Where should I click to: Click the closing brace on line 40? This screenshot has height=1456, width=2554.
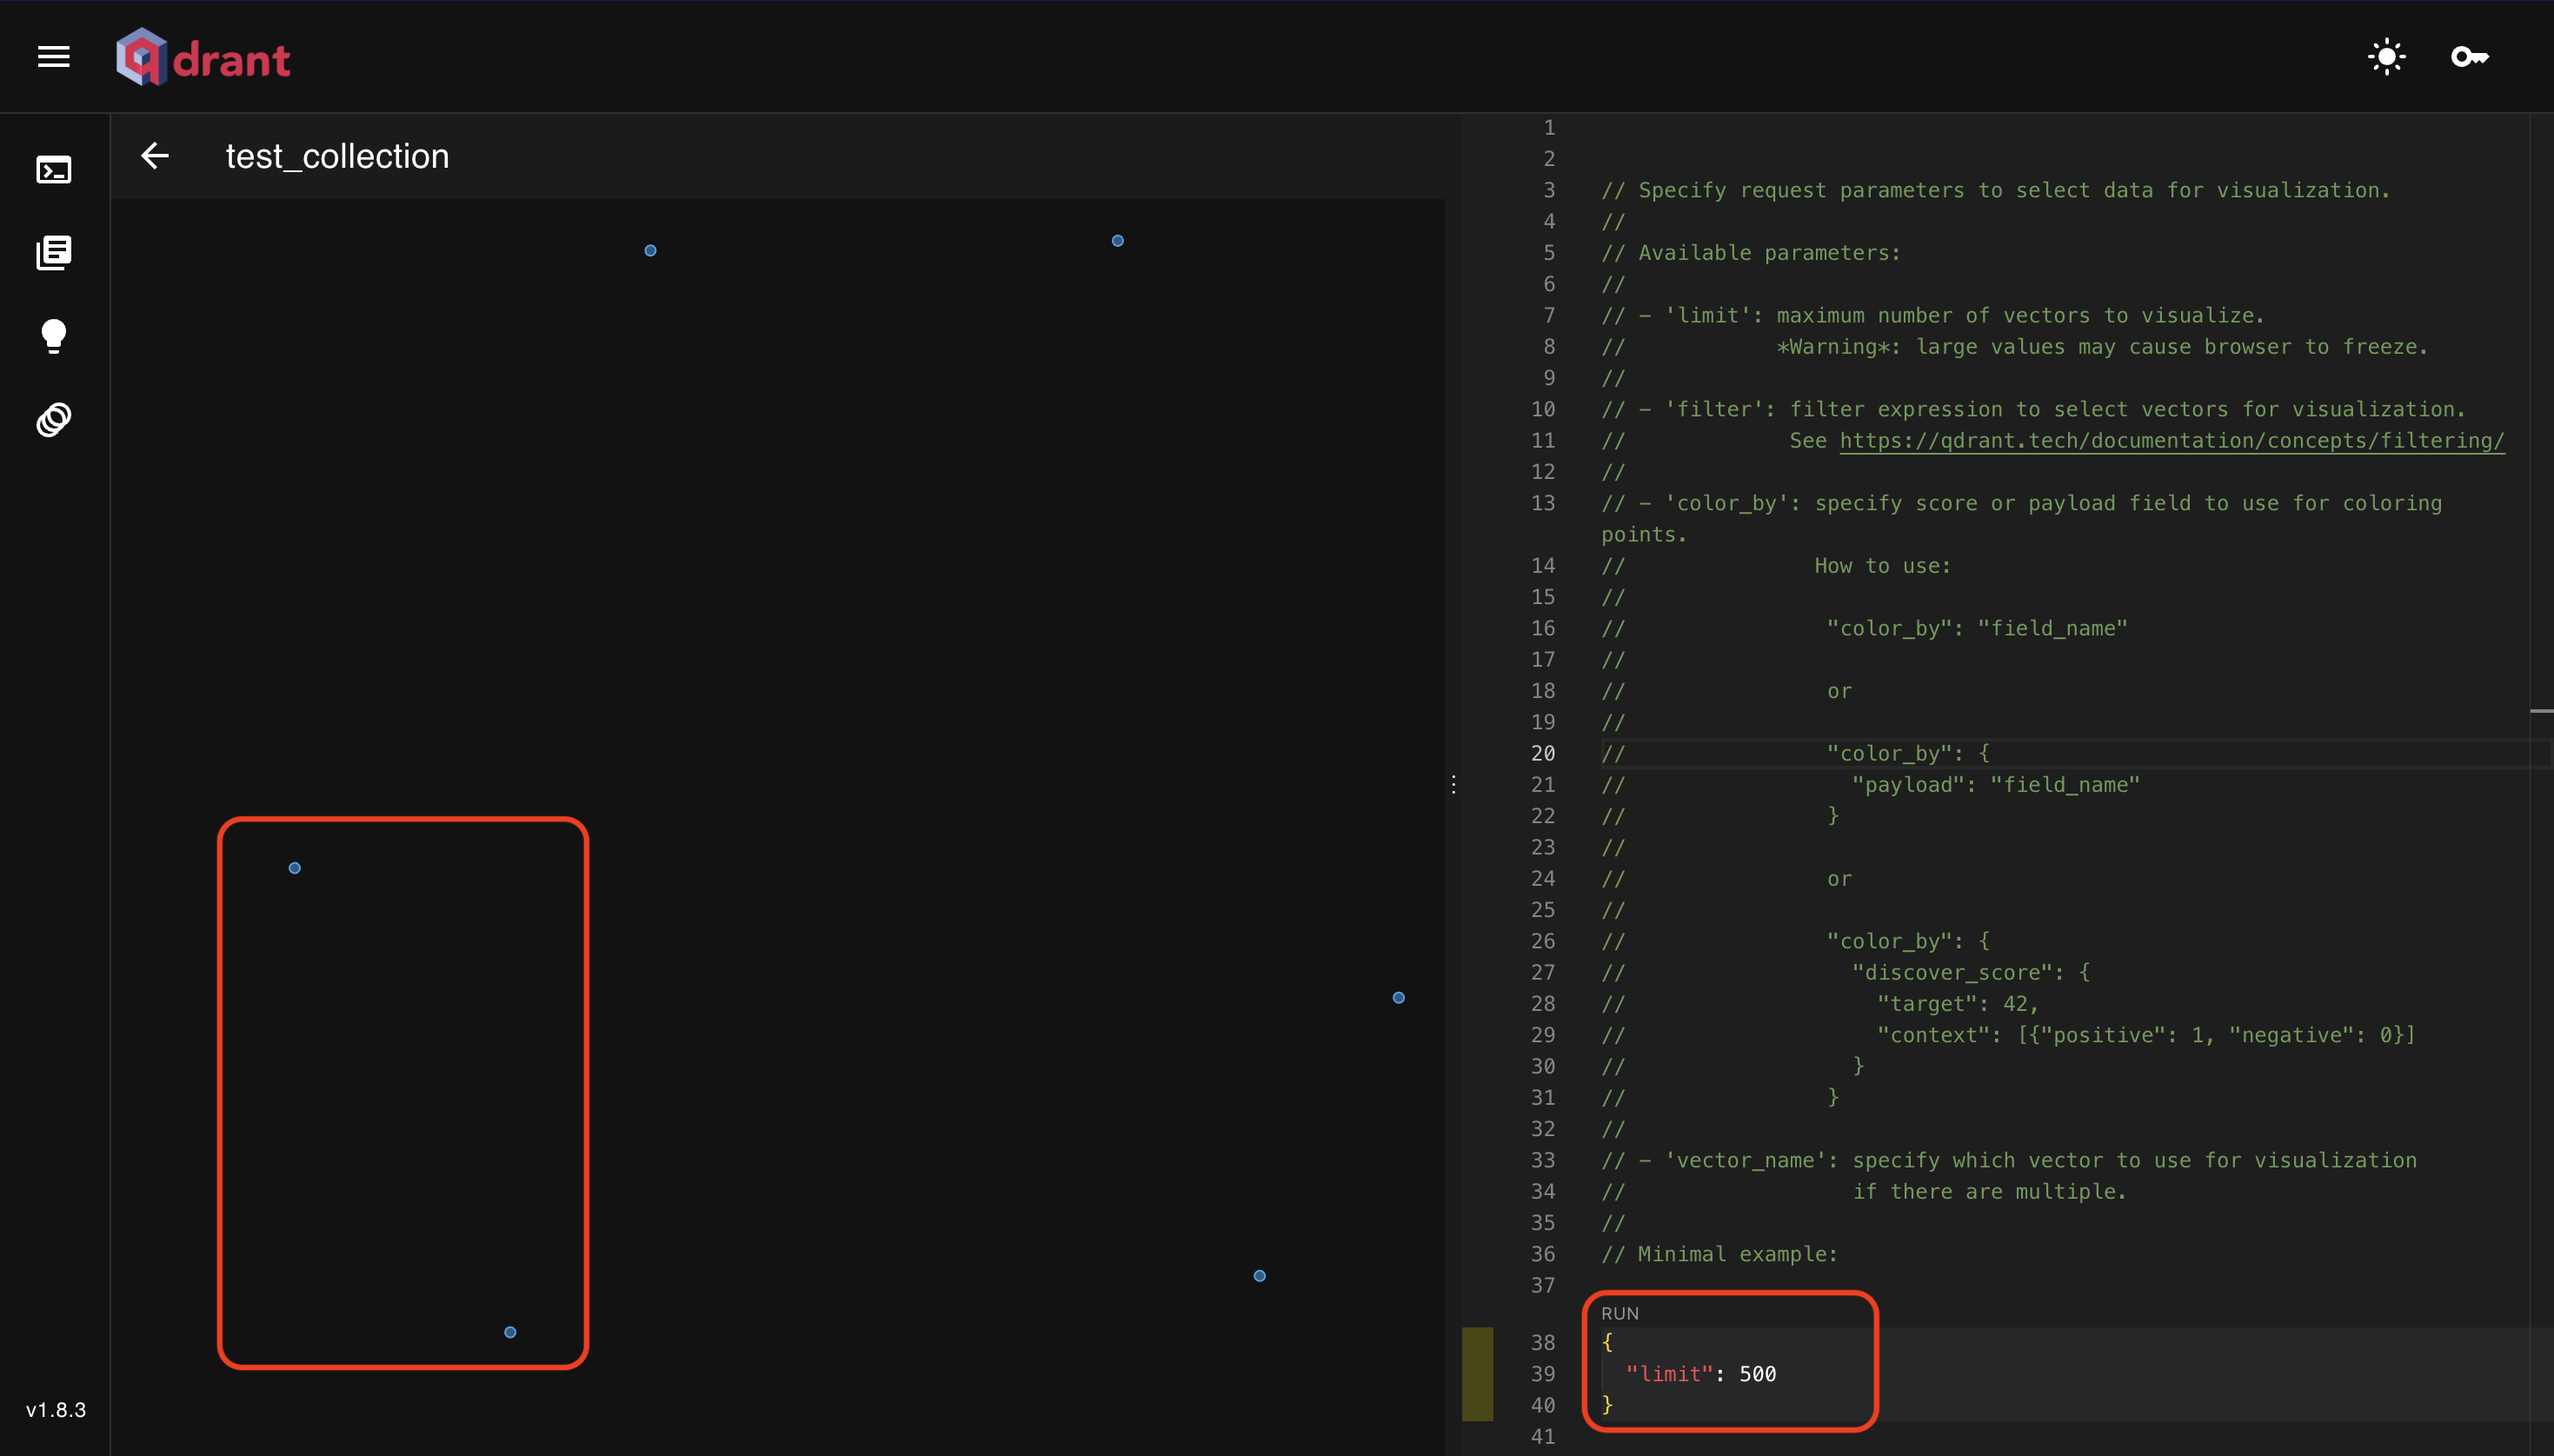tap(1607, 1404)
